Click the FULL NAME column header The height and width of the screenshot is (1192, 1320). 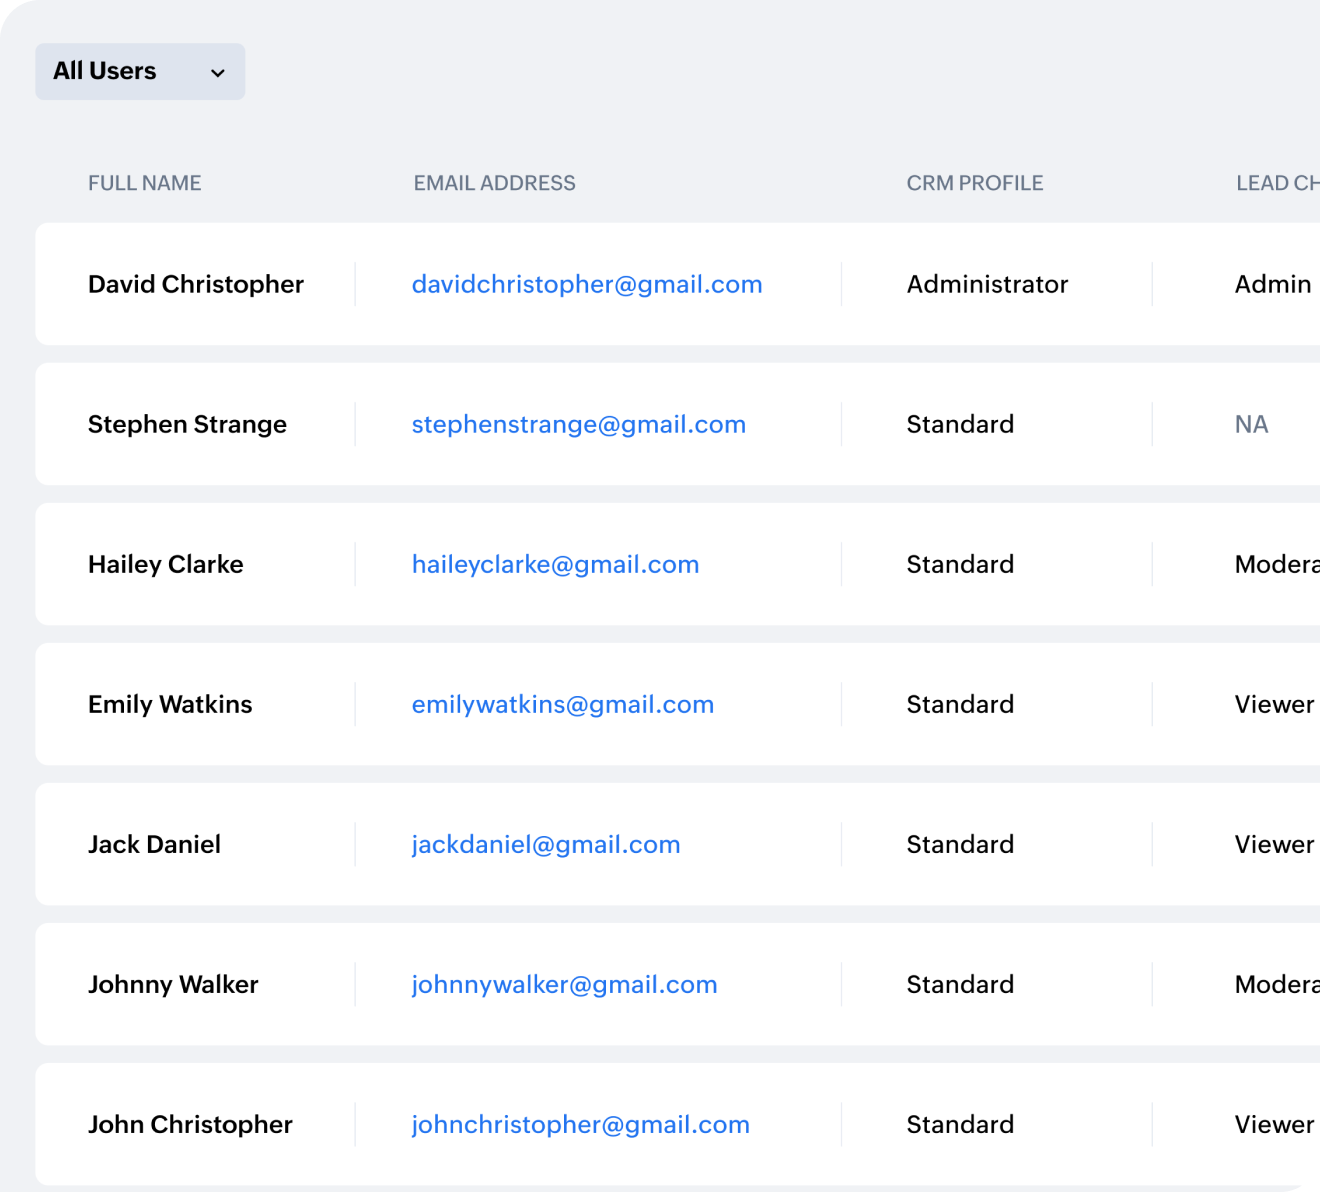point(144,183)
